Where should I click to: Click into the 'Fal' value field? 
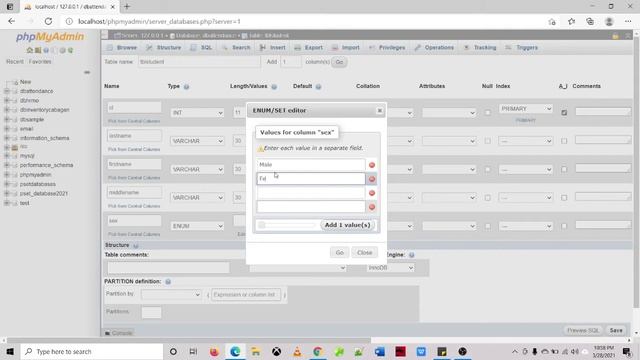pos(311,178)
